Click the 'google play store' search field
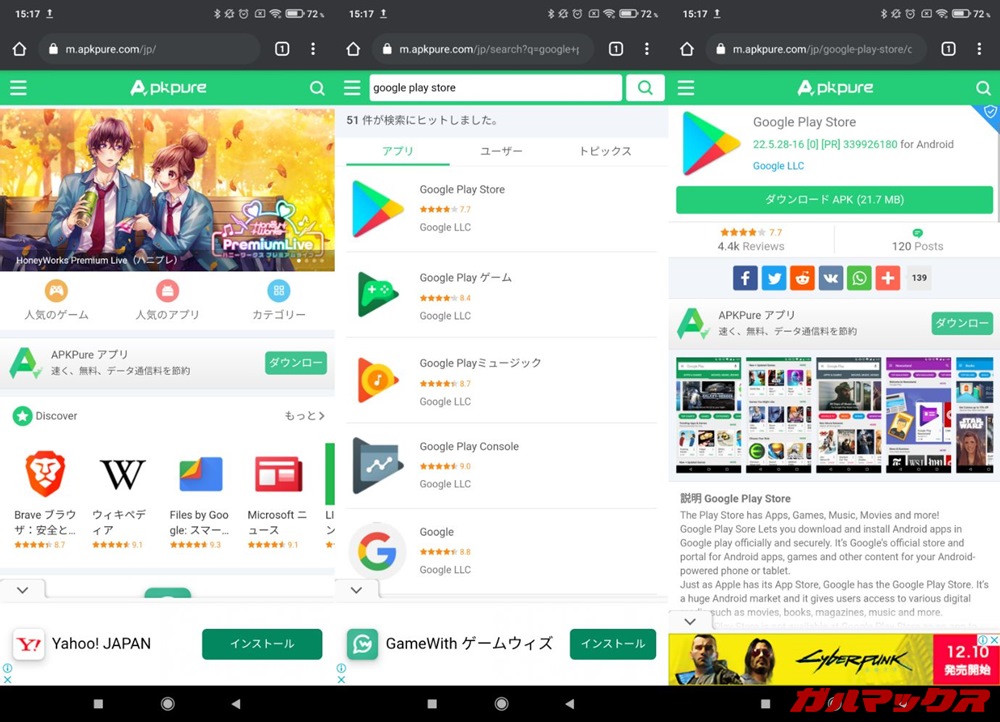 (495, 88)
